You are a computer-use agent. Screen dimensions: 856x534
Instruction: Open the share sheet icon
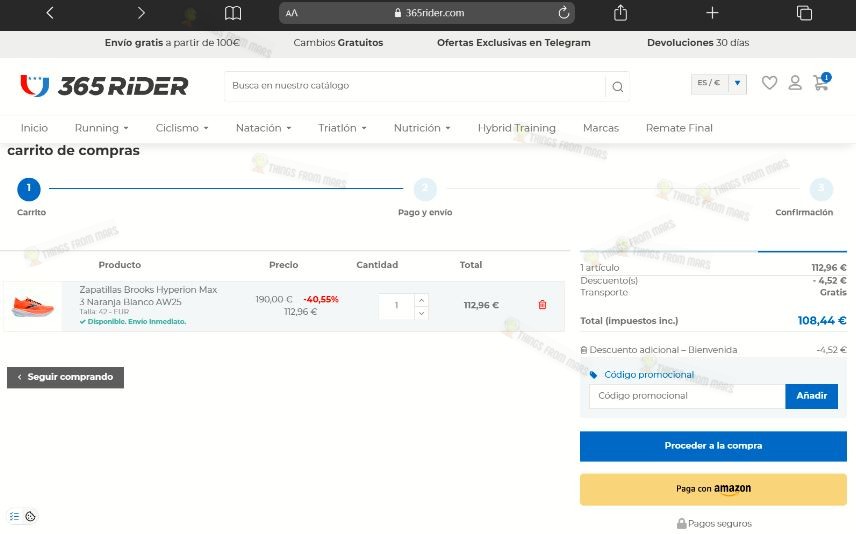click(x=620, y=13)
